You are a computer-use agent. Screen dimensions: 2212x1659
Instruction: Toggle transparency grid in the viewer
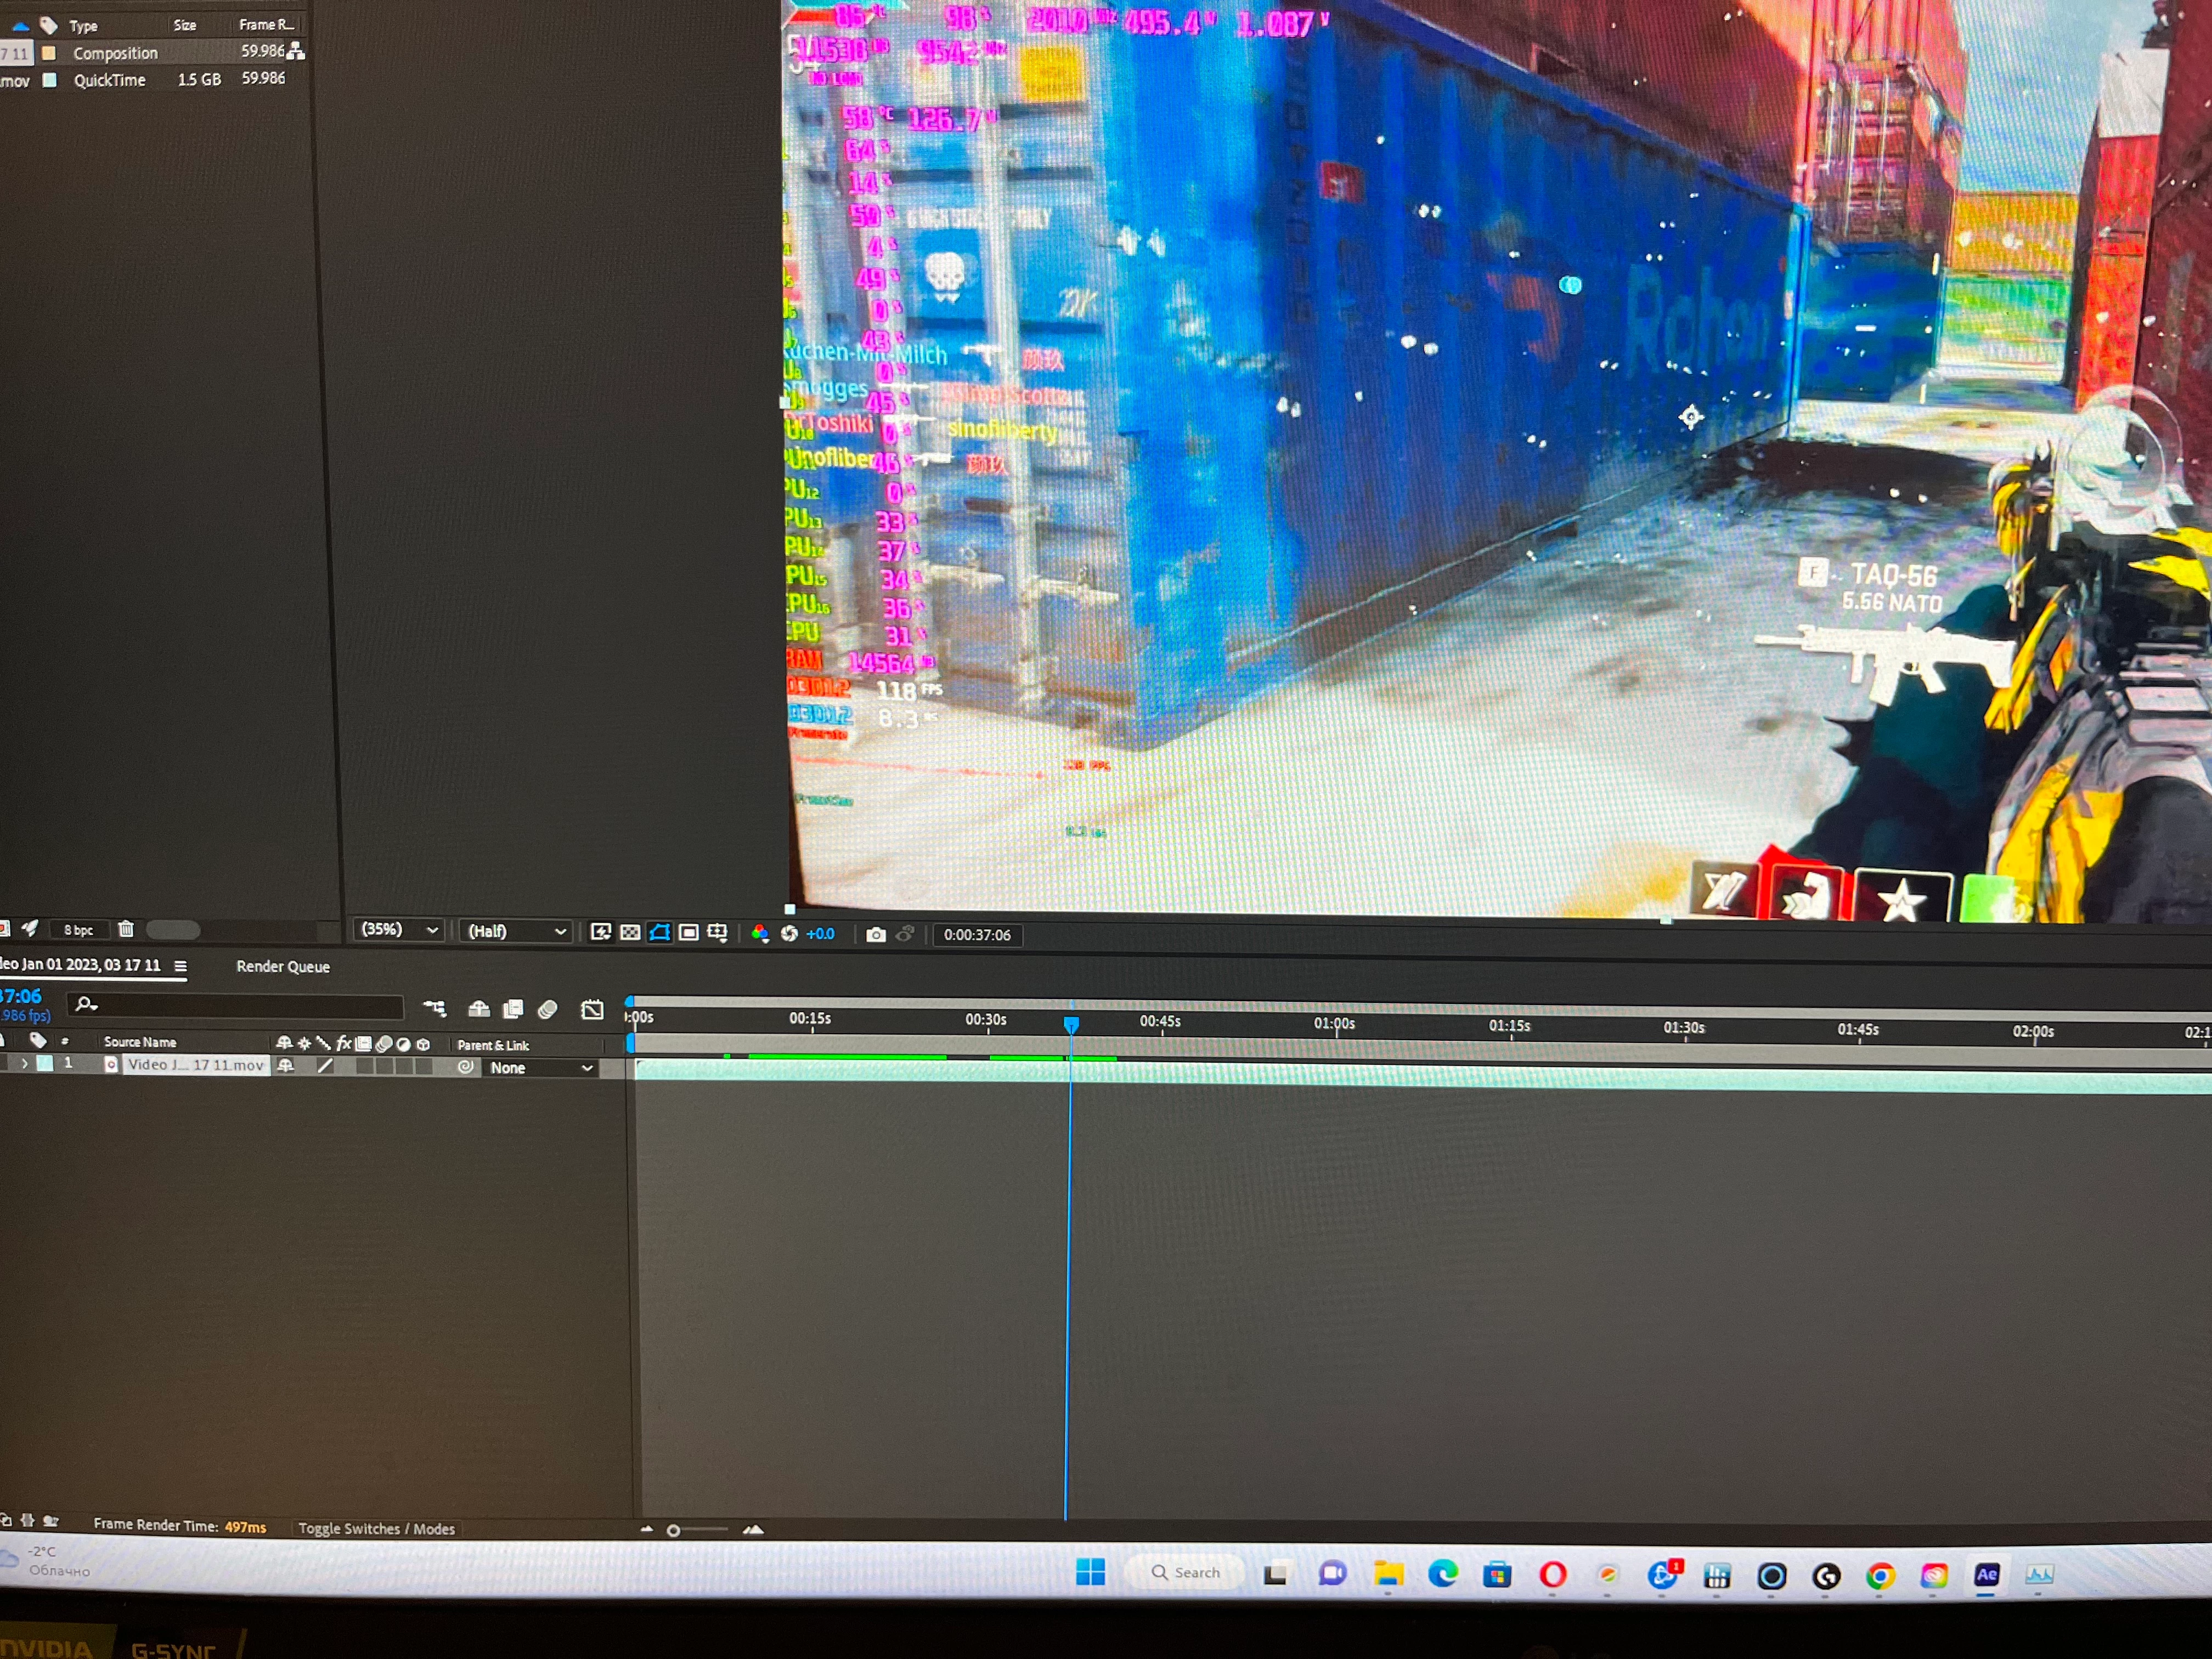click(630, 932)
